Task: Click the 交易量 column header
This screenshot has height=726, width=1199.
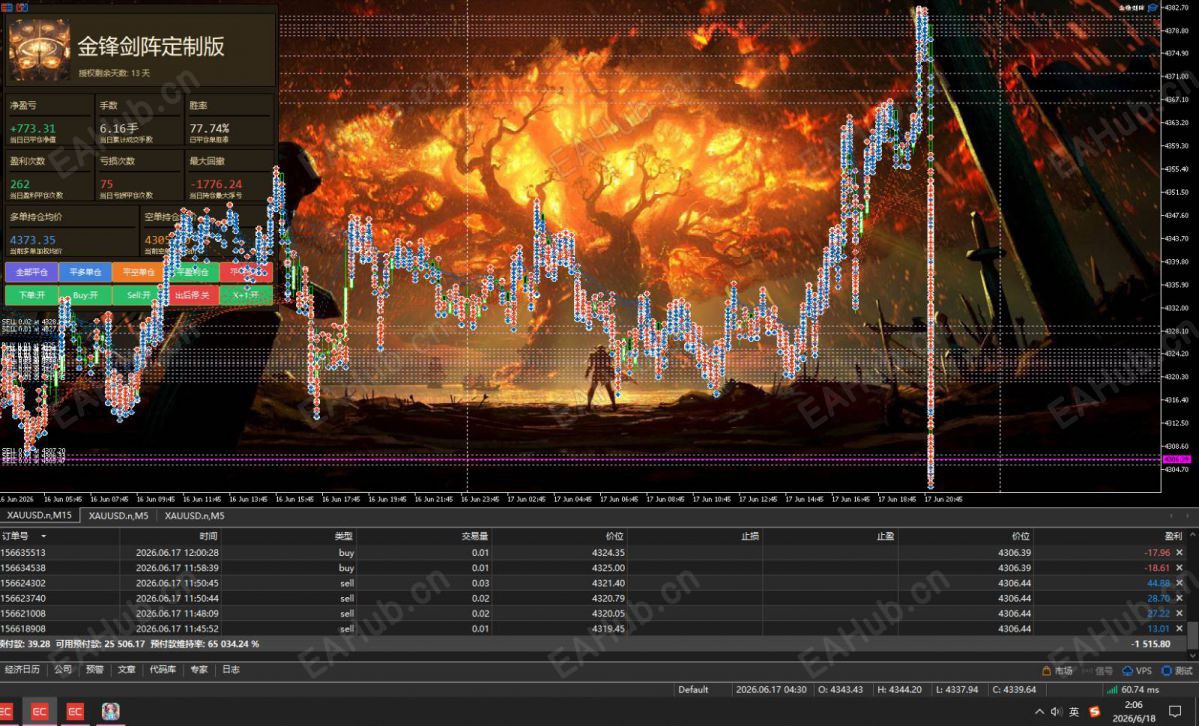Action: point(475,536)
